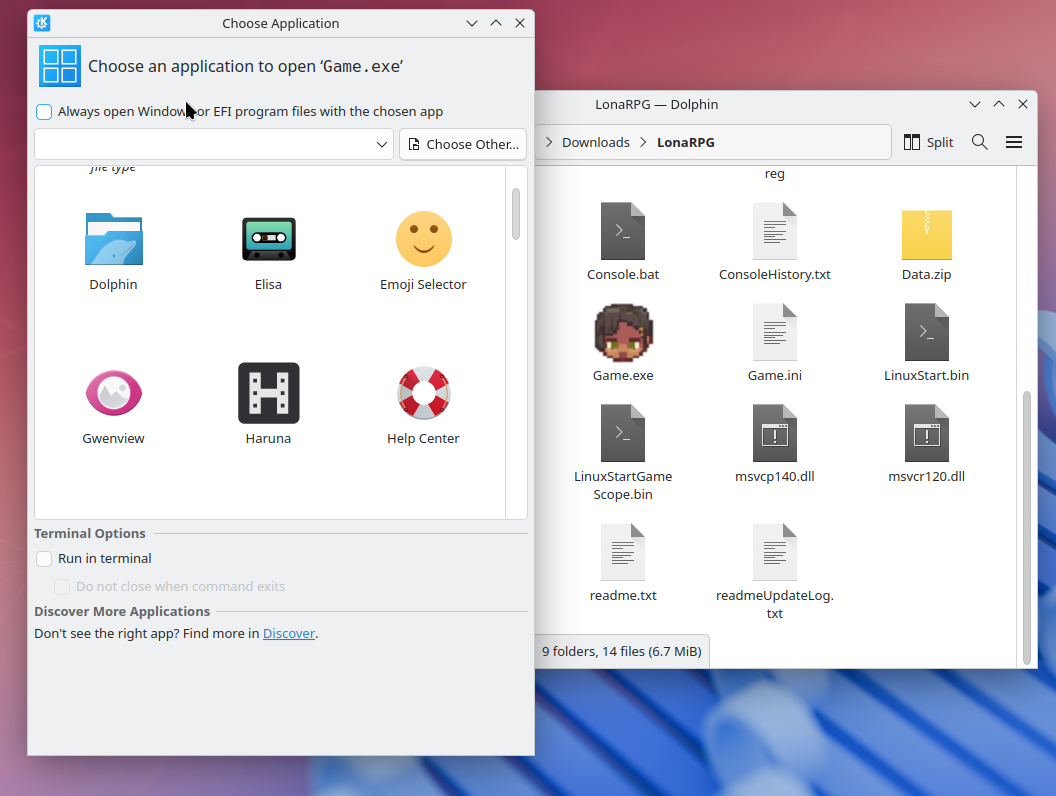Click the application list scrollbar

[x=516, y=213]
